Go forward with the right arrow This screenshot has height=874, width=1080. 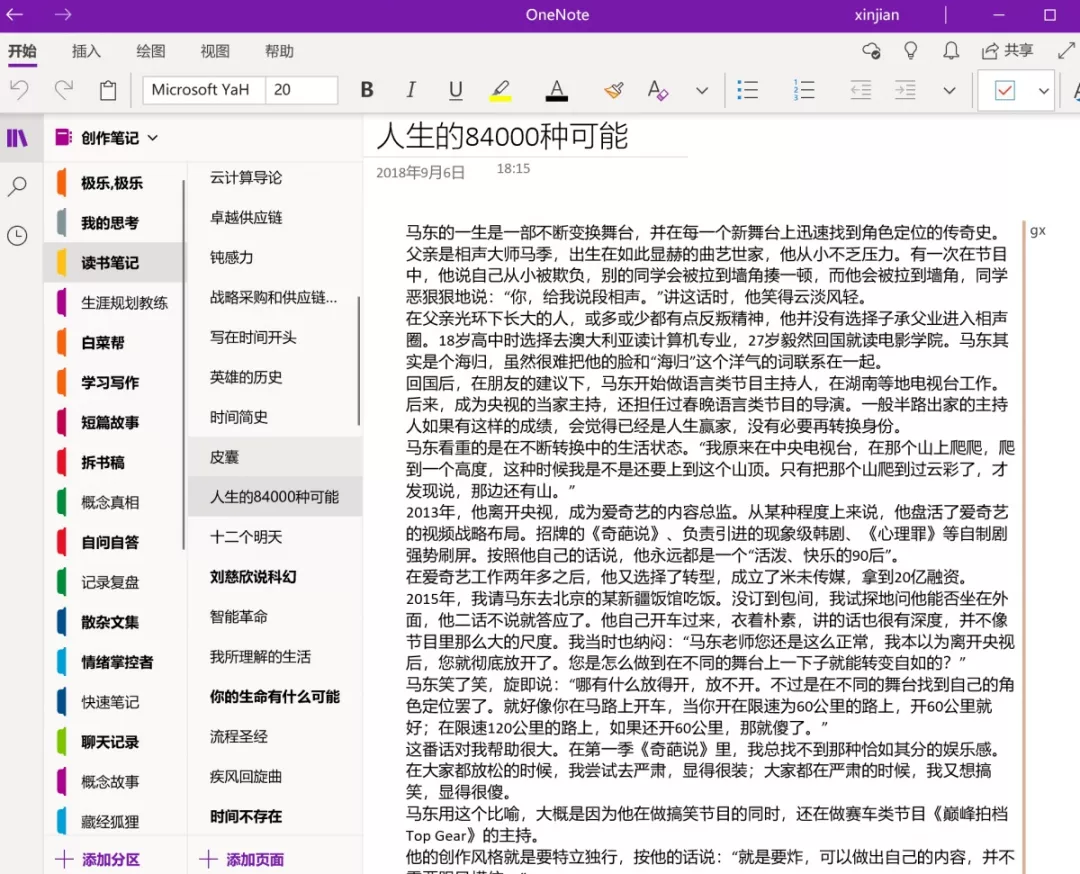coord(63,14)
